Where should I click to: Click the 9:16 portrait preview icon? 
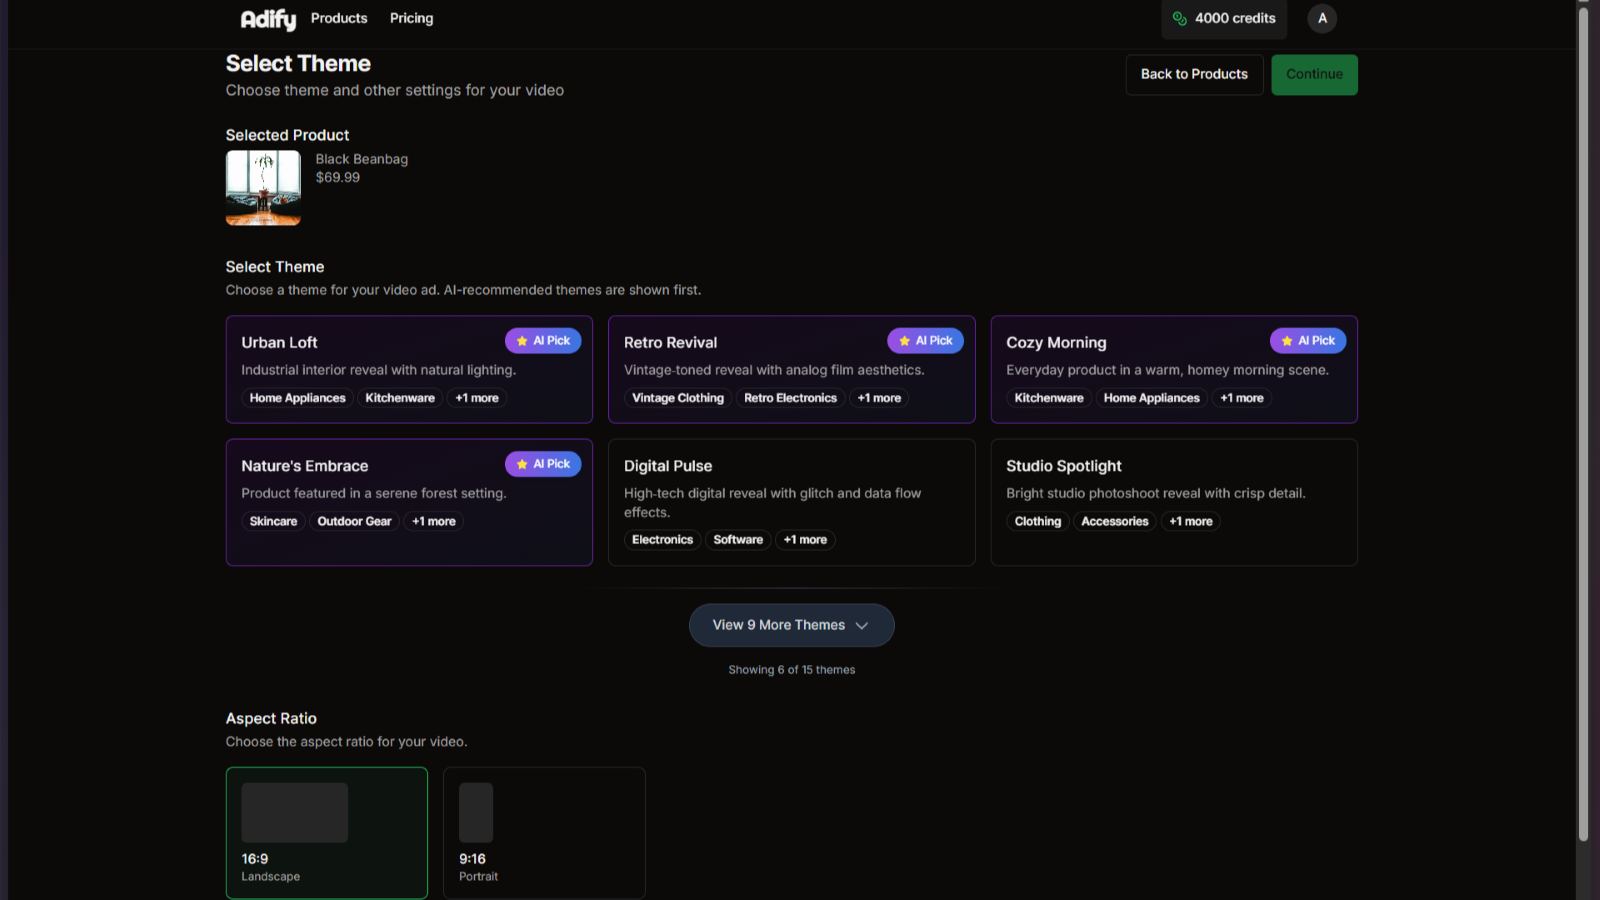(x=476, y=812)
